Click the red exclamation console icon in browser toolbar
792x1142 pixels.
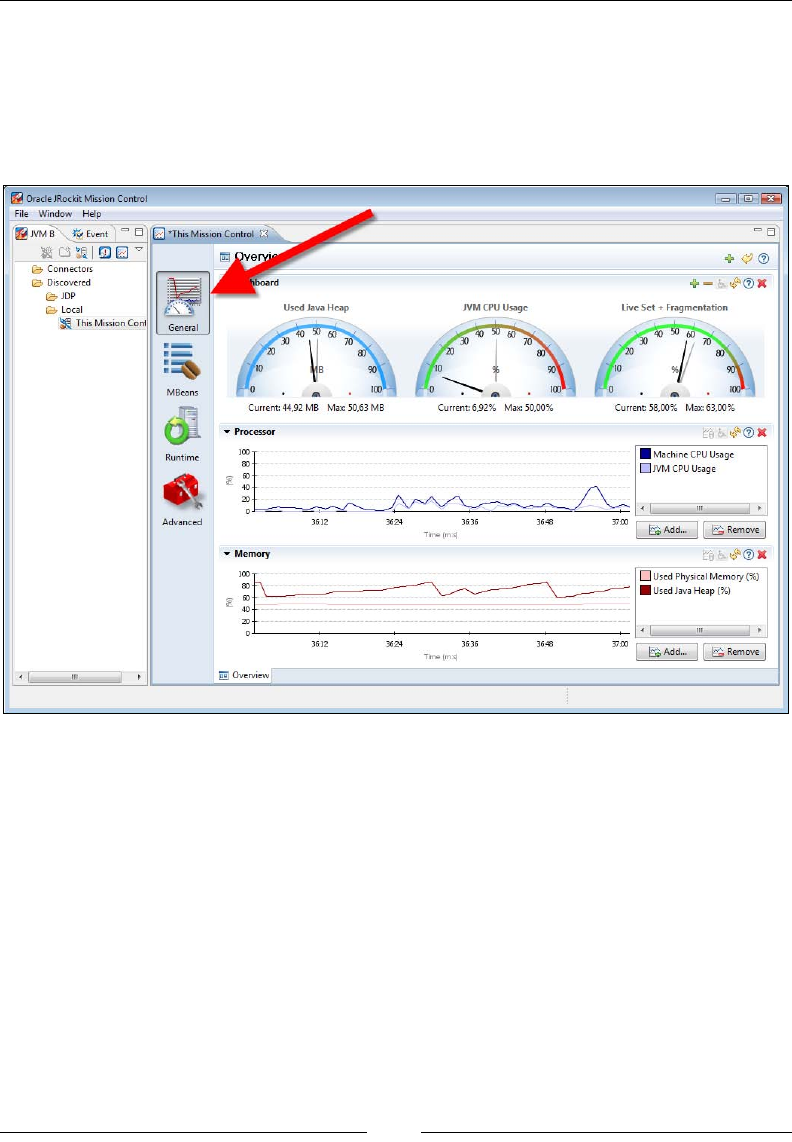click(x=105, y=253)
